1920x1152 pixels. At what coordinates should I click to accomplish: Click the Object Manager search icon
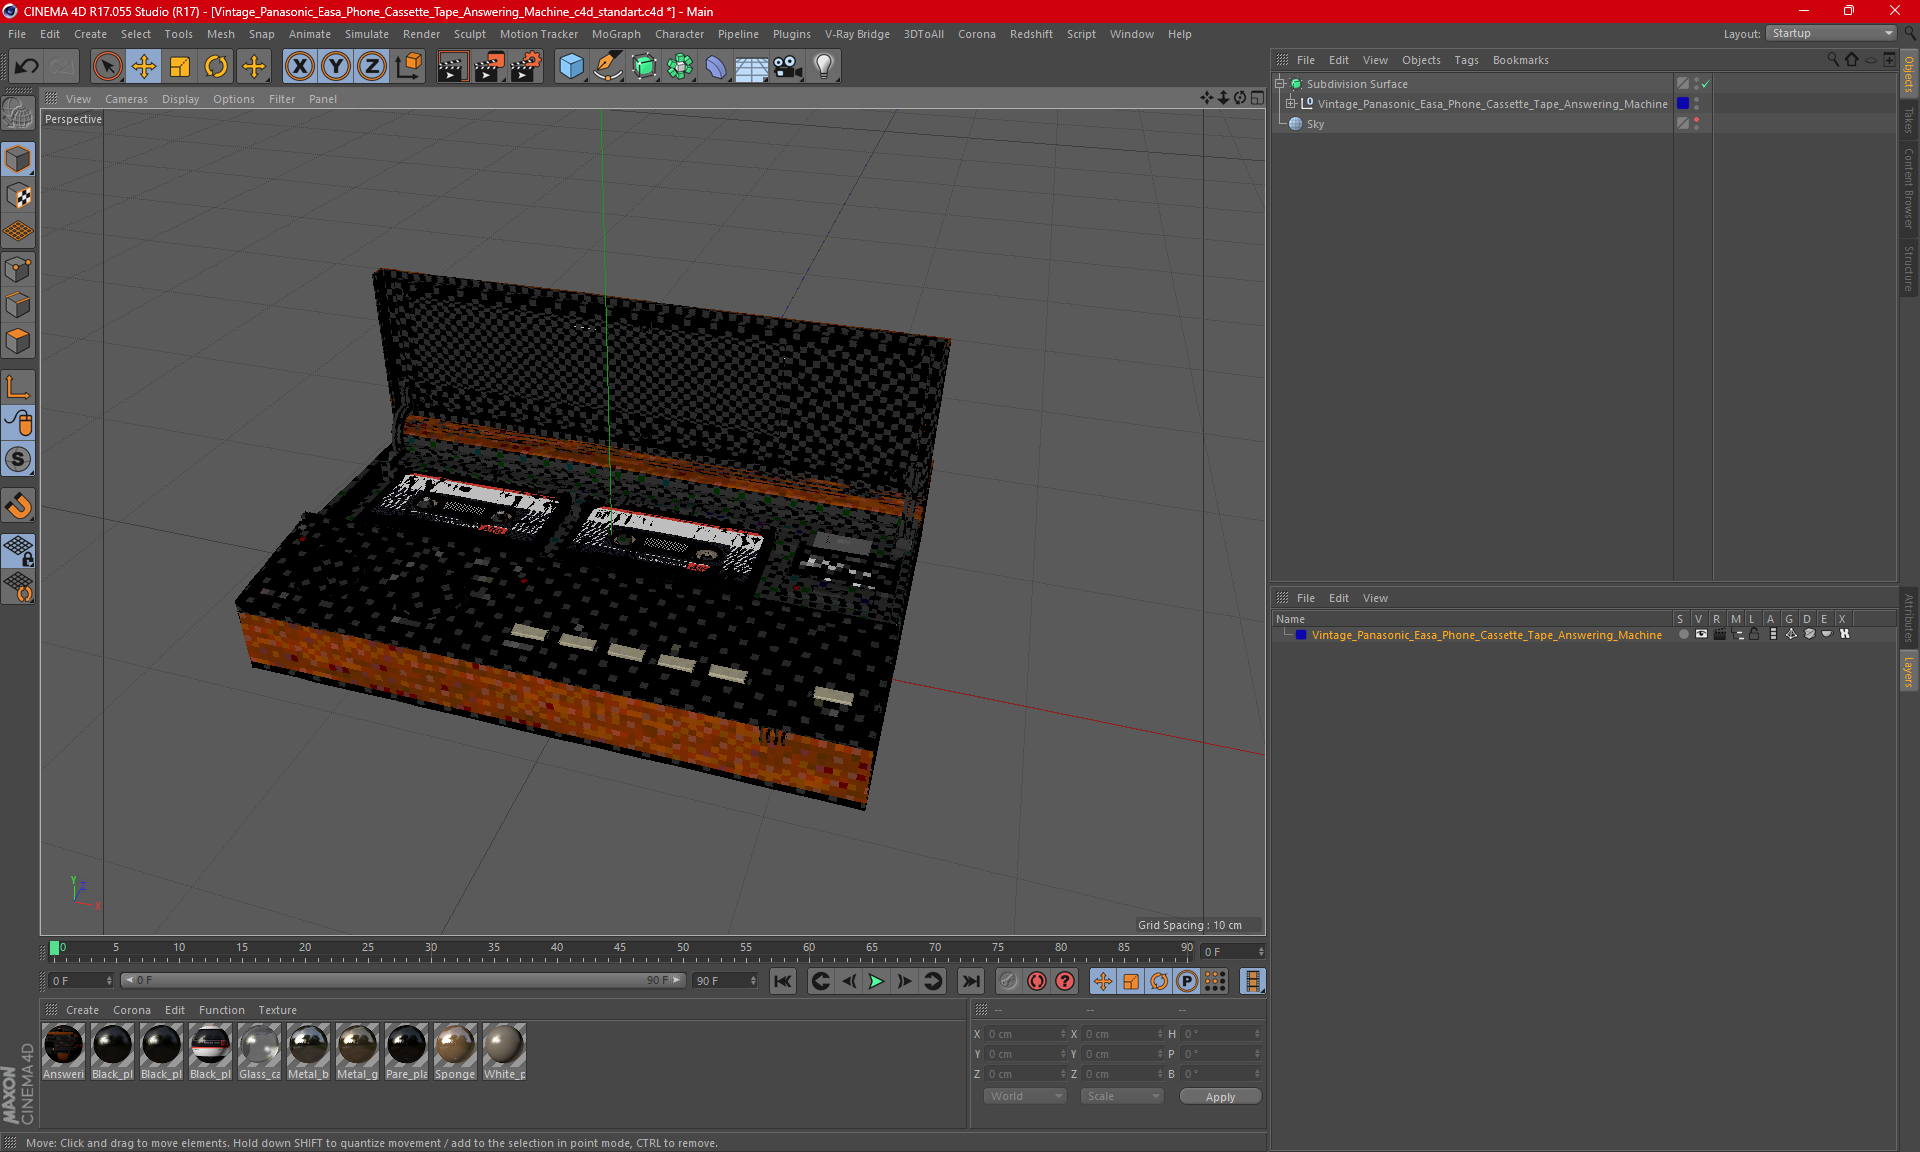[x=1833, y=60]
